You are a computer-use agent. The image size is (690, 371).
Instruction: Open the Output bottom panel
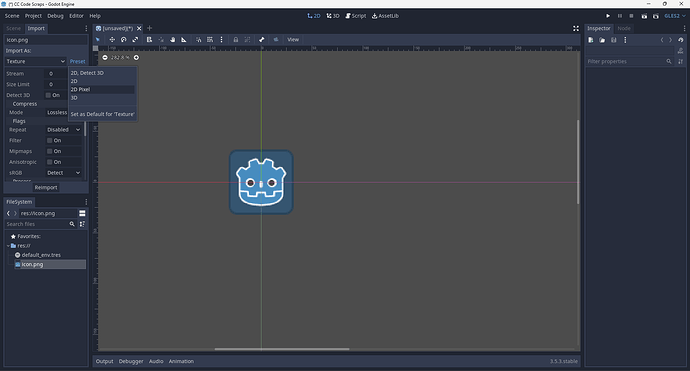coord(105,361)
